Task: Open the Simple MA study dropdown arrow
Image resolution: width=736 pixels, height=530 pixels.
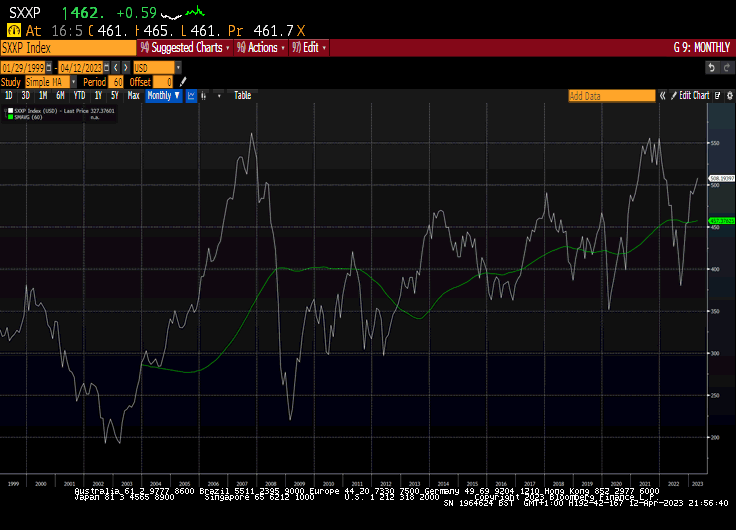Action: coord(74,82)
